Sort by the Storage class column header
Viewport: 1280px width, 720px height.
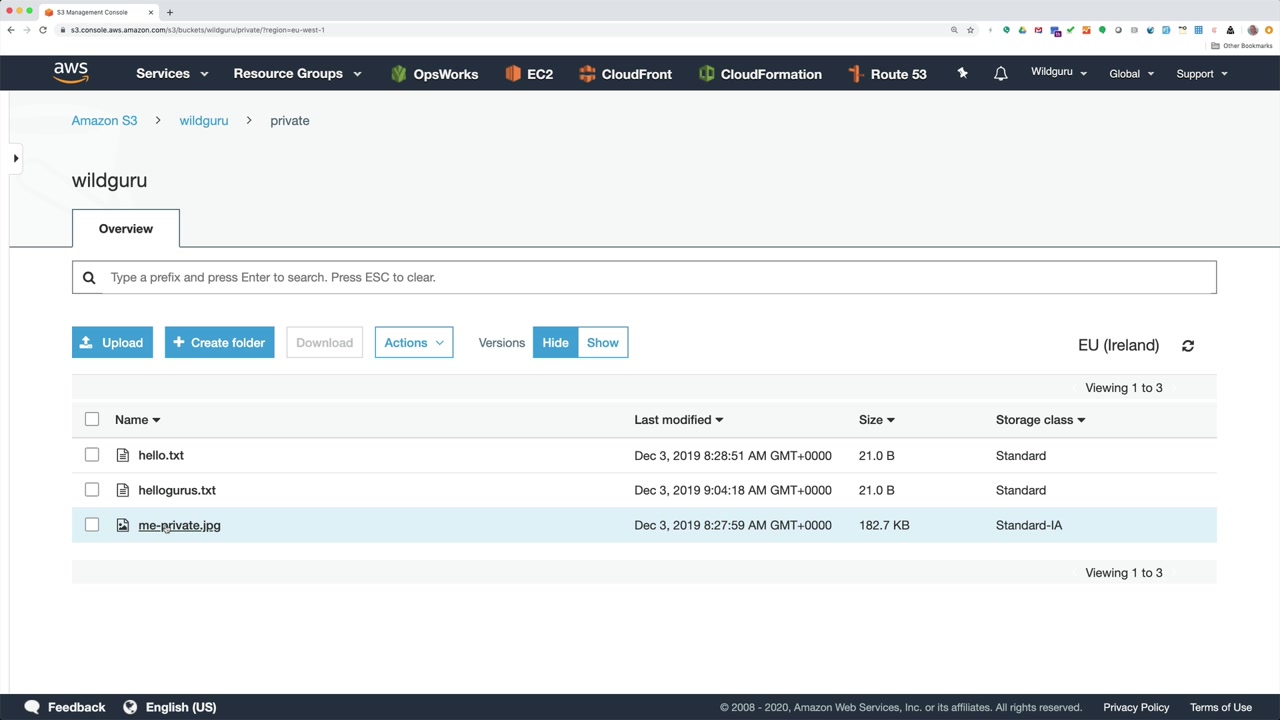(x=1040, y=420)
